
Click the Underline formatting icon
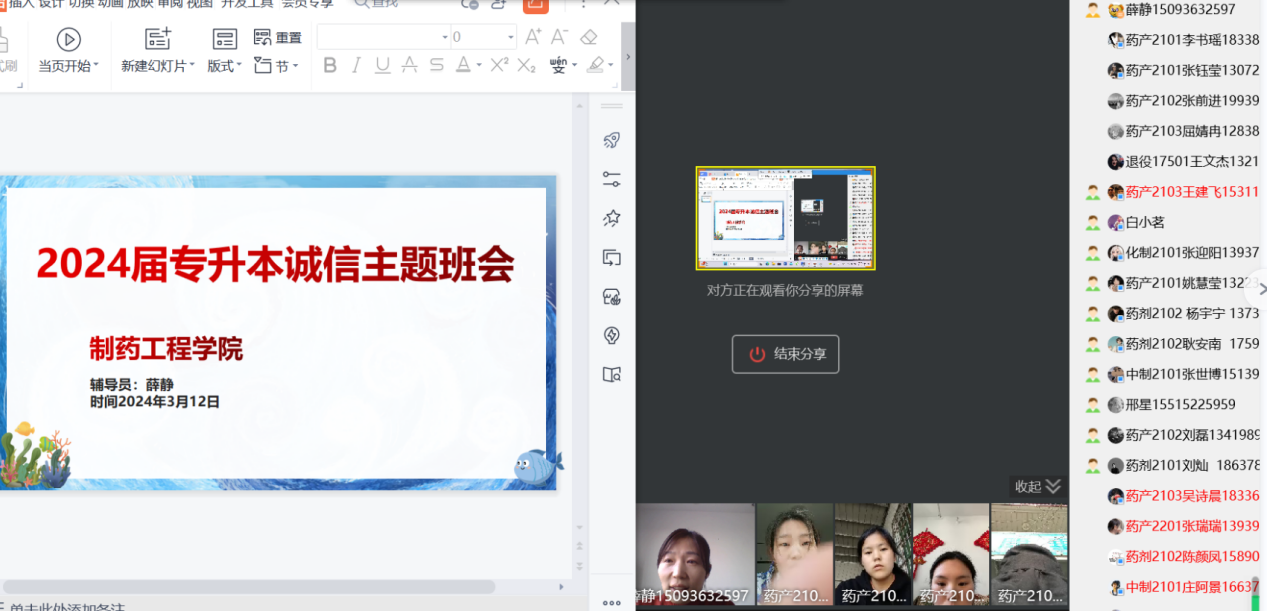[x=383, y=66]
